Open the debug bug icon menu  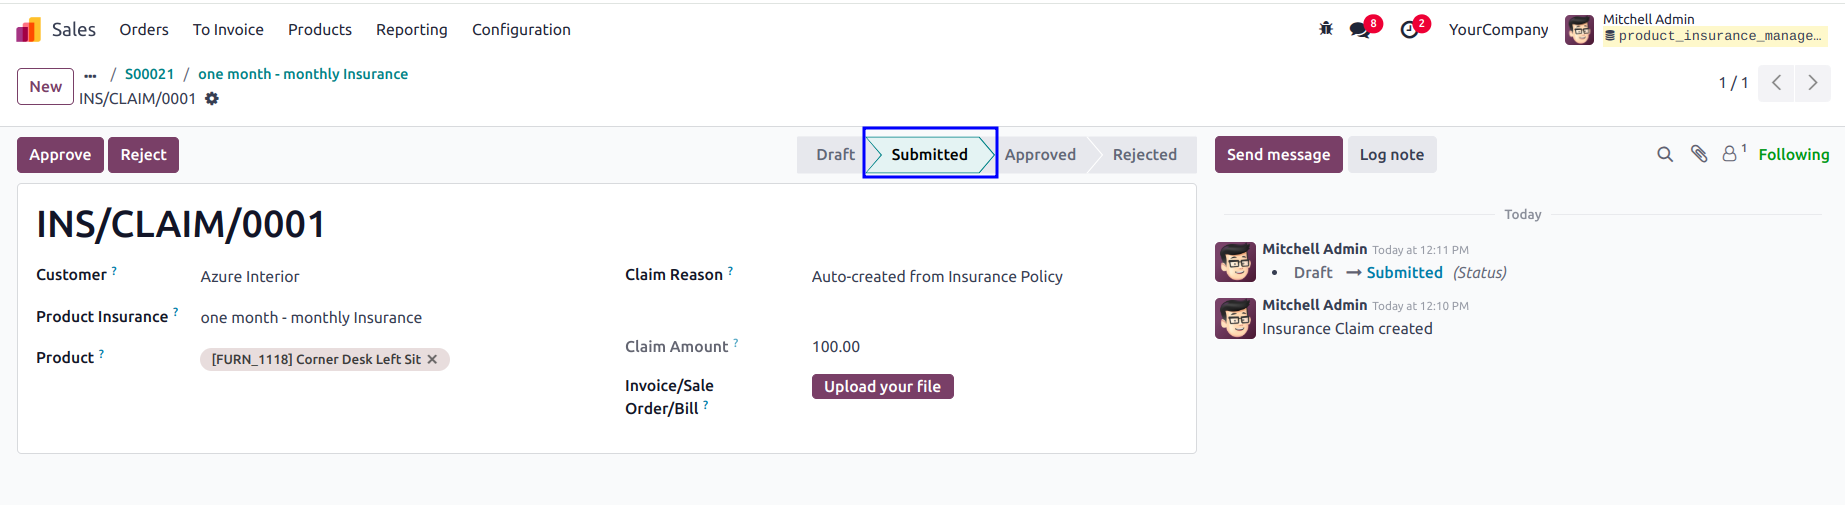pos(1326,29)
